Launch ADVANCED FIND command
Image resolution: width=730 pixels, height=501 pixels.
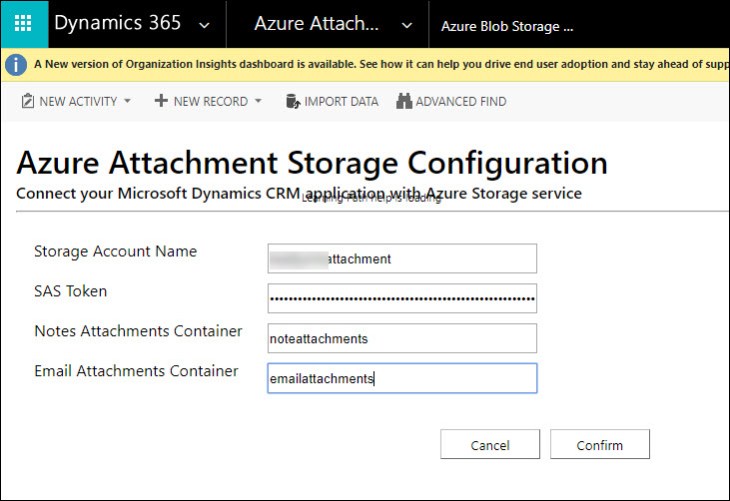click(x=461, y=101)
